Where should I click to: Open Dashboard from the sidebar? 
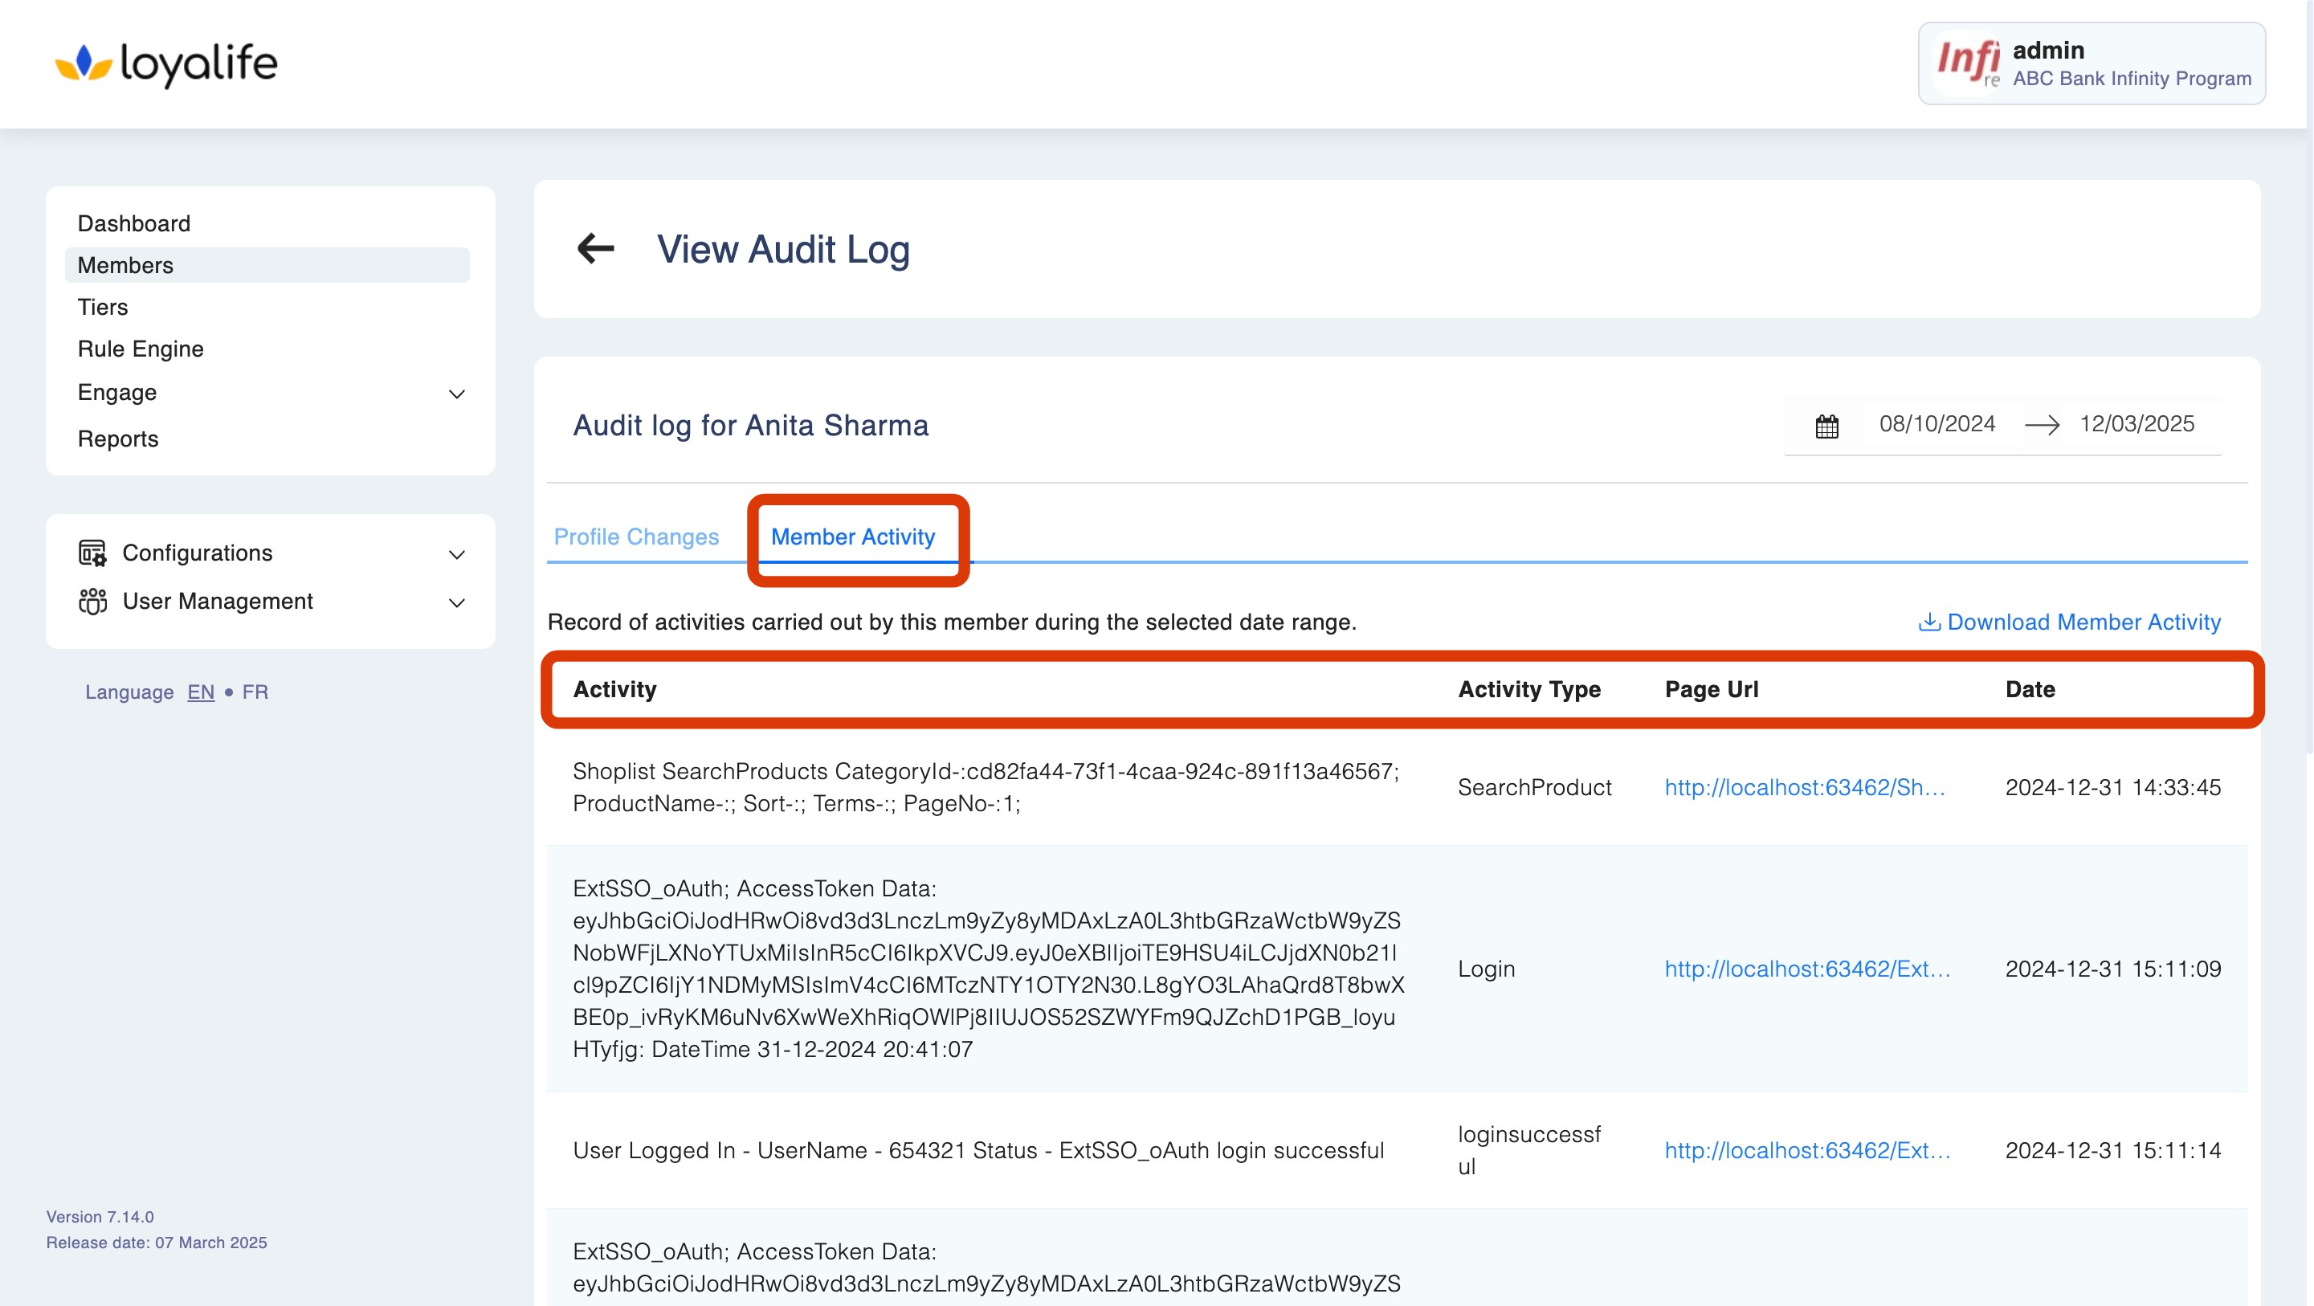[134, 223]
